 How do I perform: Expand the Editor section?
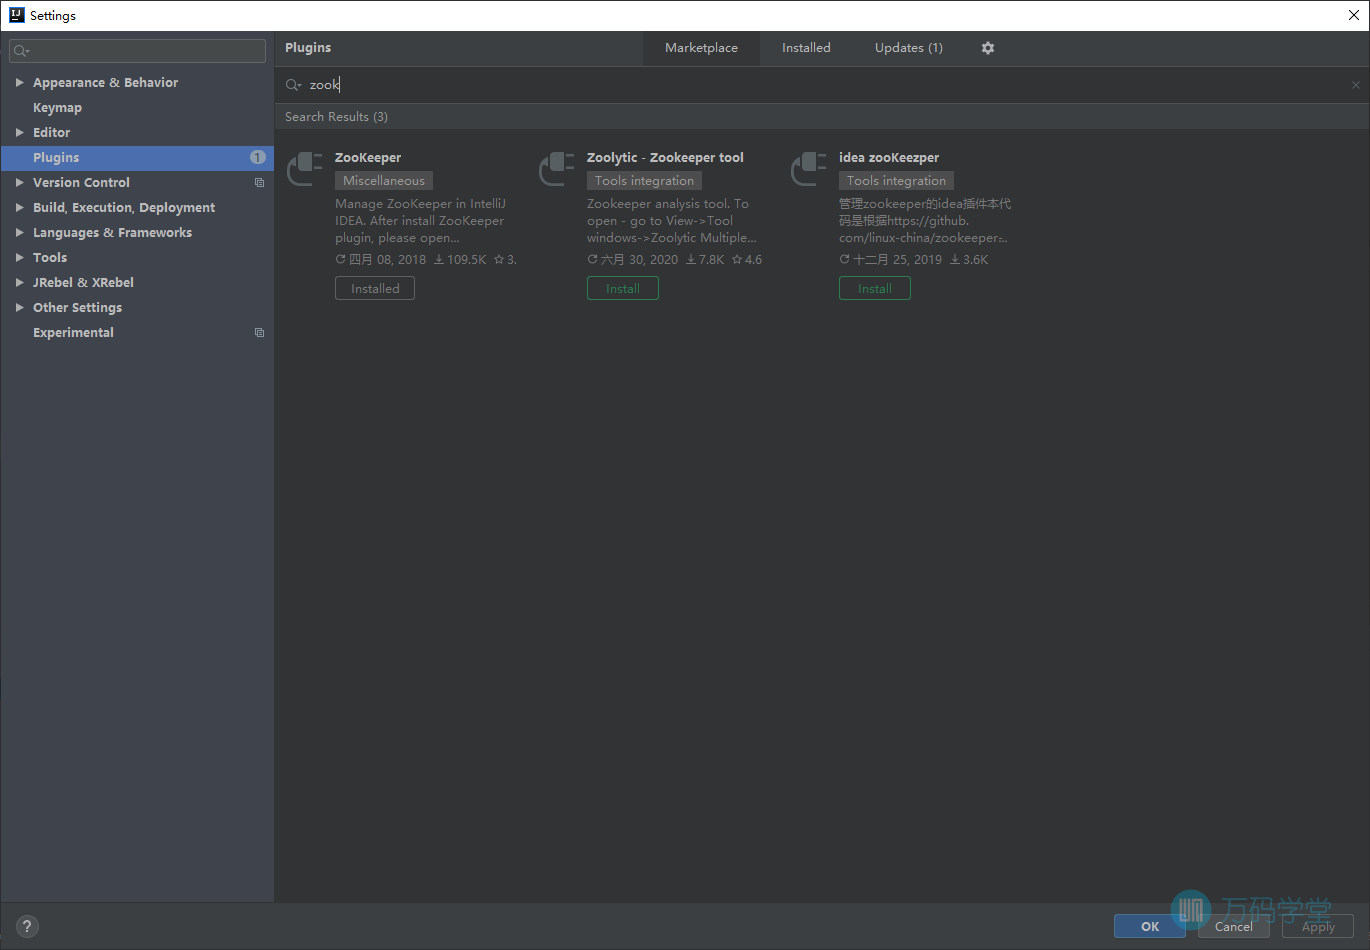(19, 132)
